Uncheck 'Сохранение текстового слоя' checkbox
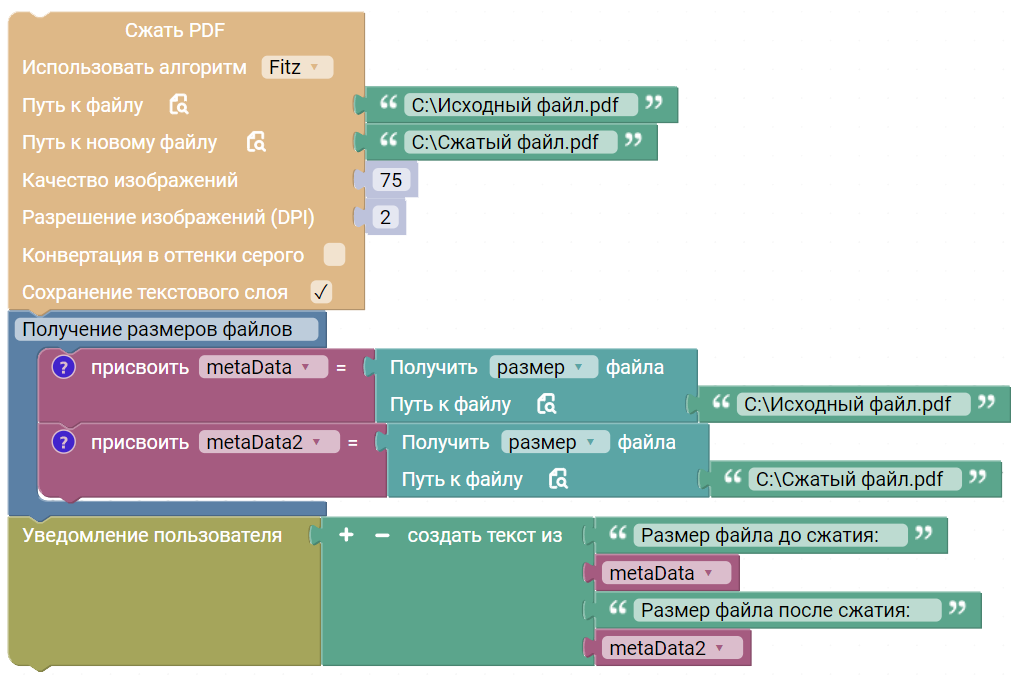This screenshot has width=1019, height=676. coord(321,292)
